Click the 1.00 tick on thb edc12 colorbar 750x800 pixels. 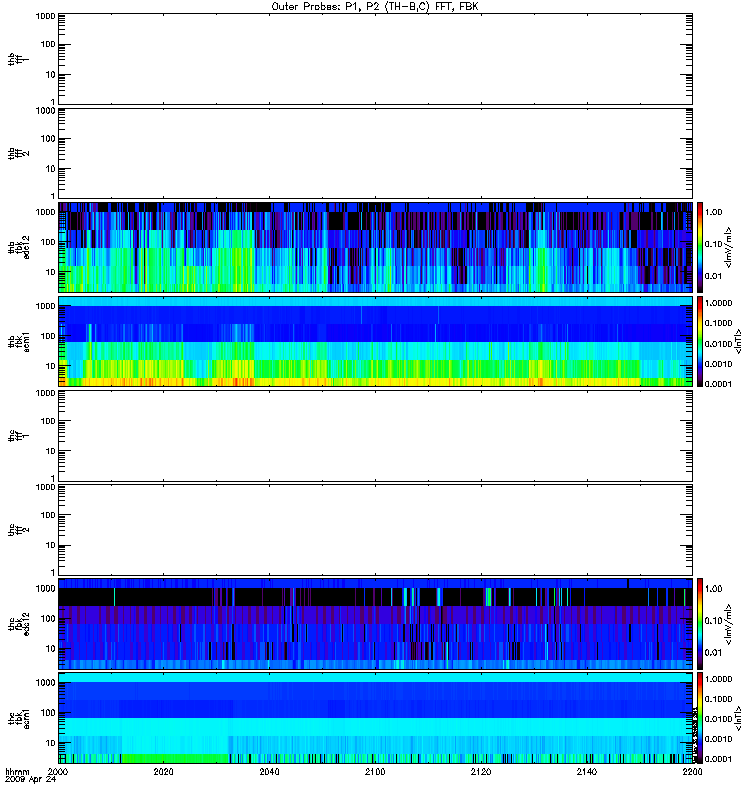pyautogui.click(x=713, y=212)
